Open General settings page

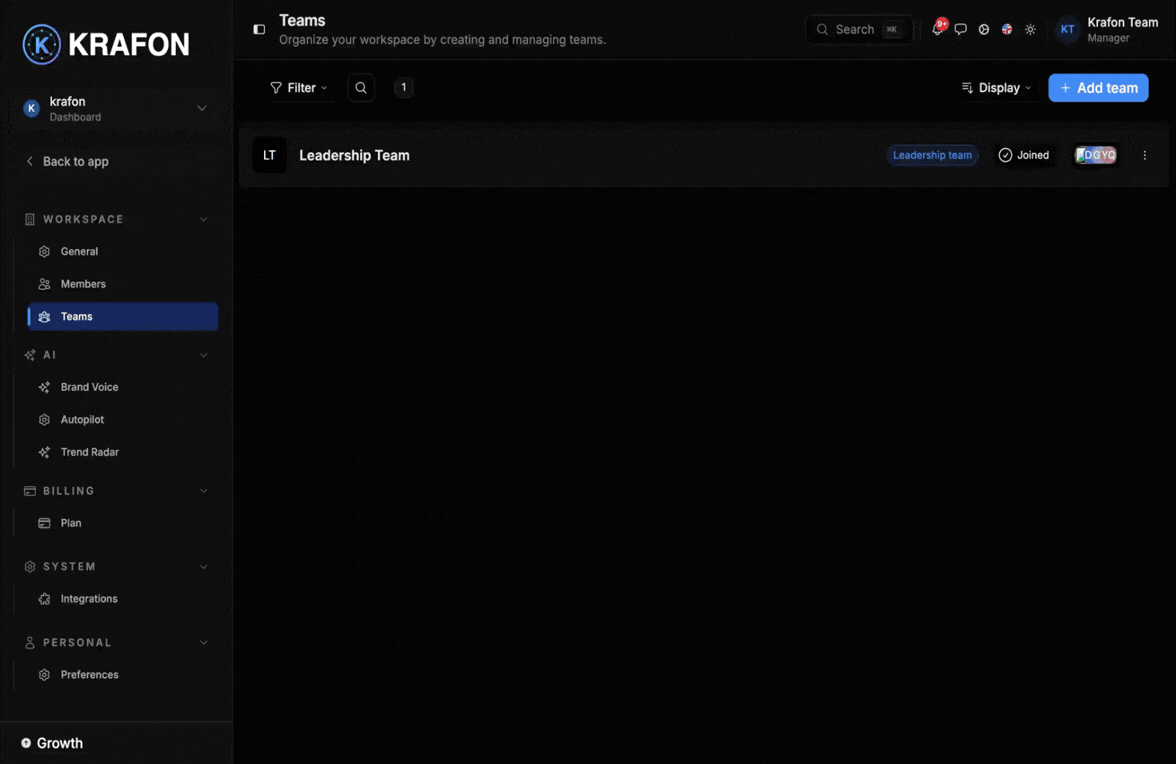[123, 251]
